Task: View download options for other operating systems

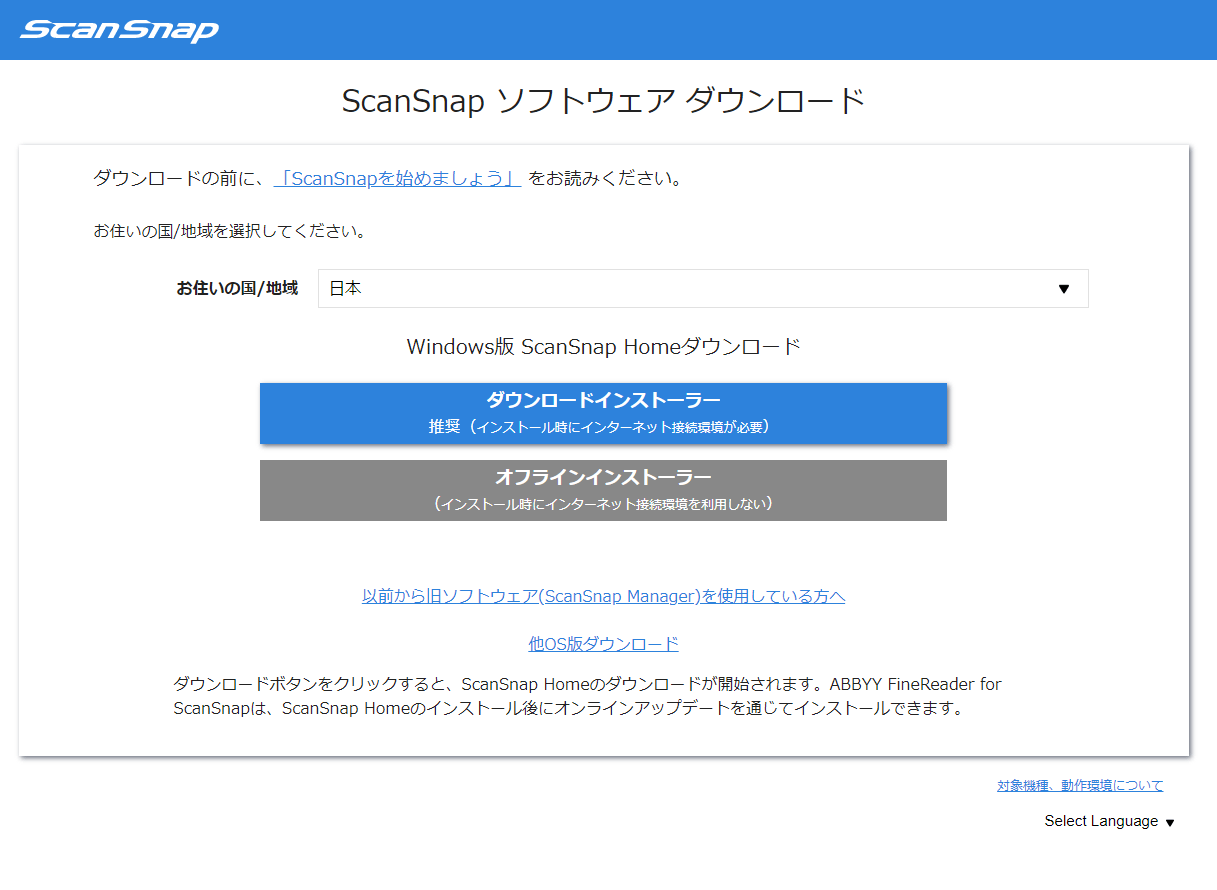Action: pyautogui.click(x=603, y=643)
